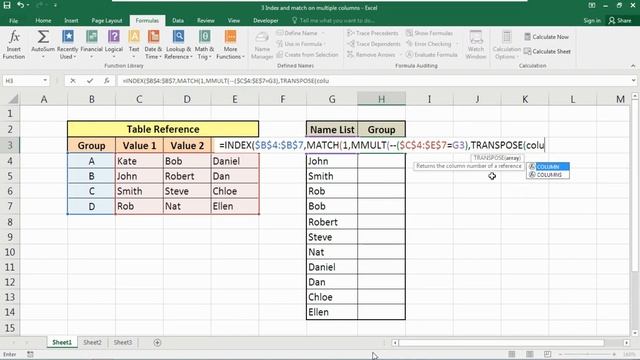The height and width of the screenshot is (360, 640).
Task: Select COLUMN from autocomplete list
Action: pyautogui.click(x=548, y=167)
